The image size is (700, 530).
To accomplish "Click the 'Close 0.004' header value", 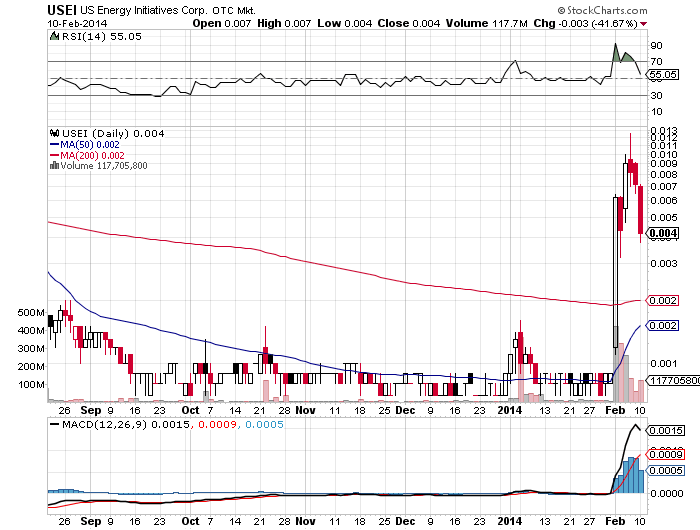I will 408,24.
